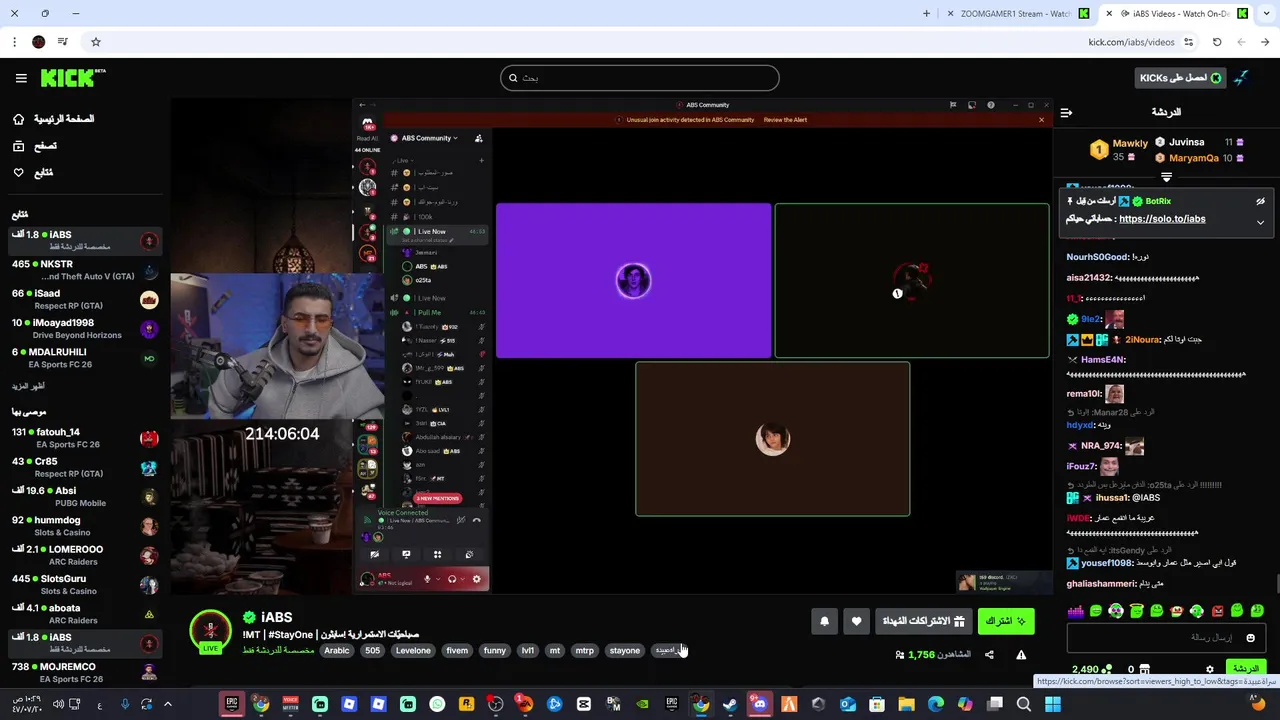Show hidden system tray icons
This screenshot has height=720, width=1280.
tap(168, 704)
